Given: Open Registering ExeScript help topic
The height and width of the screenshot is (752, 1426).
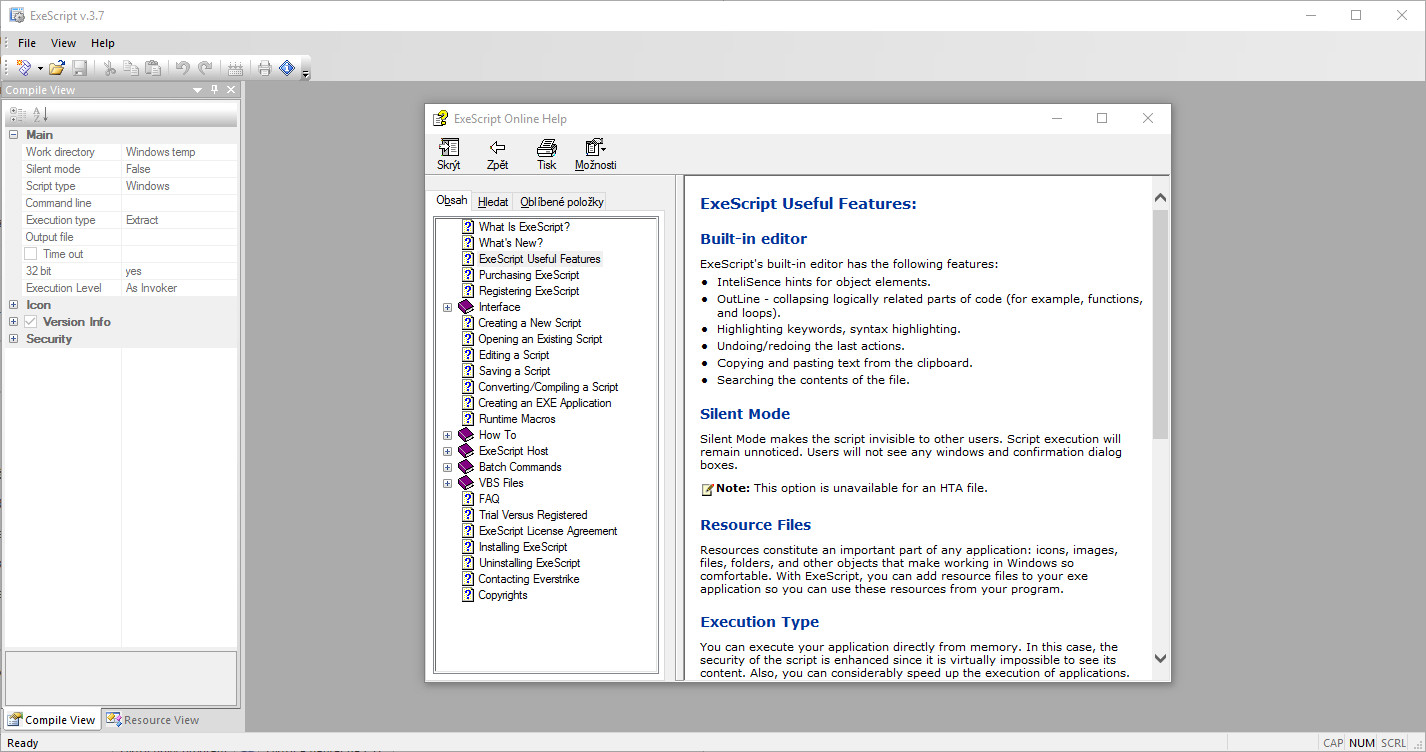Looking at the screenshot, I should click(529, 291).
